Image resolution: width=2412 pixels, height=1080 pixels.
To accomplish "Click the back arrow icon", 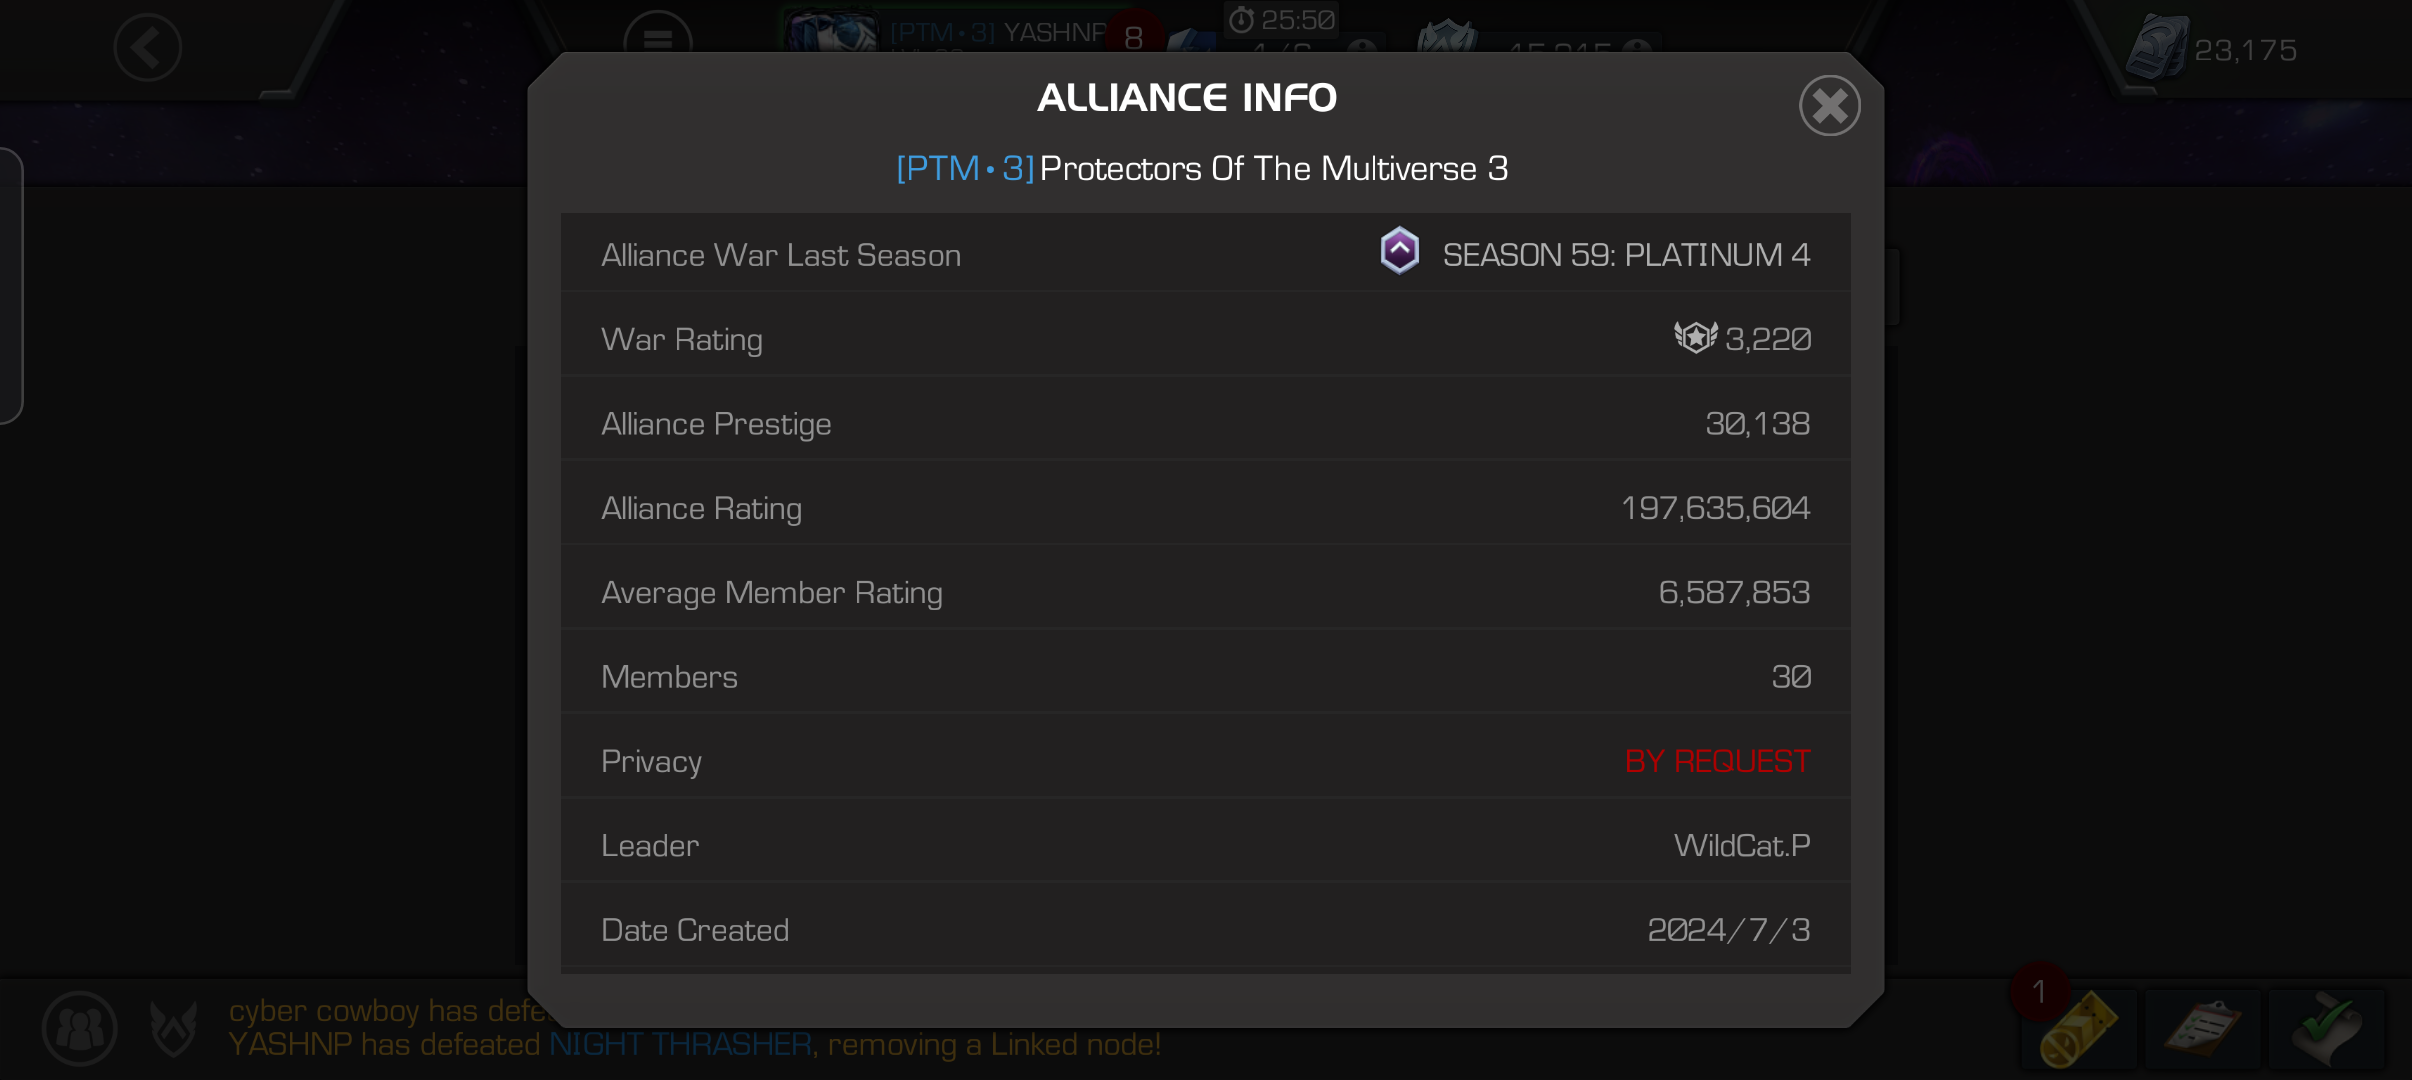I will click(x=147, y=47).
